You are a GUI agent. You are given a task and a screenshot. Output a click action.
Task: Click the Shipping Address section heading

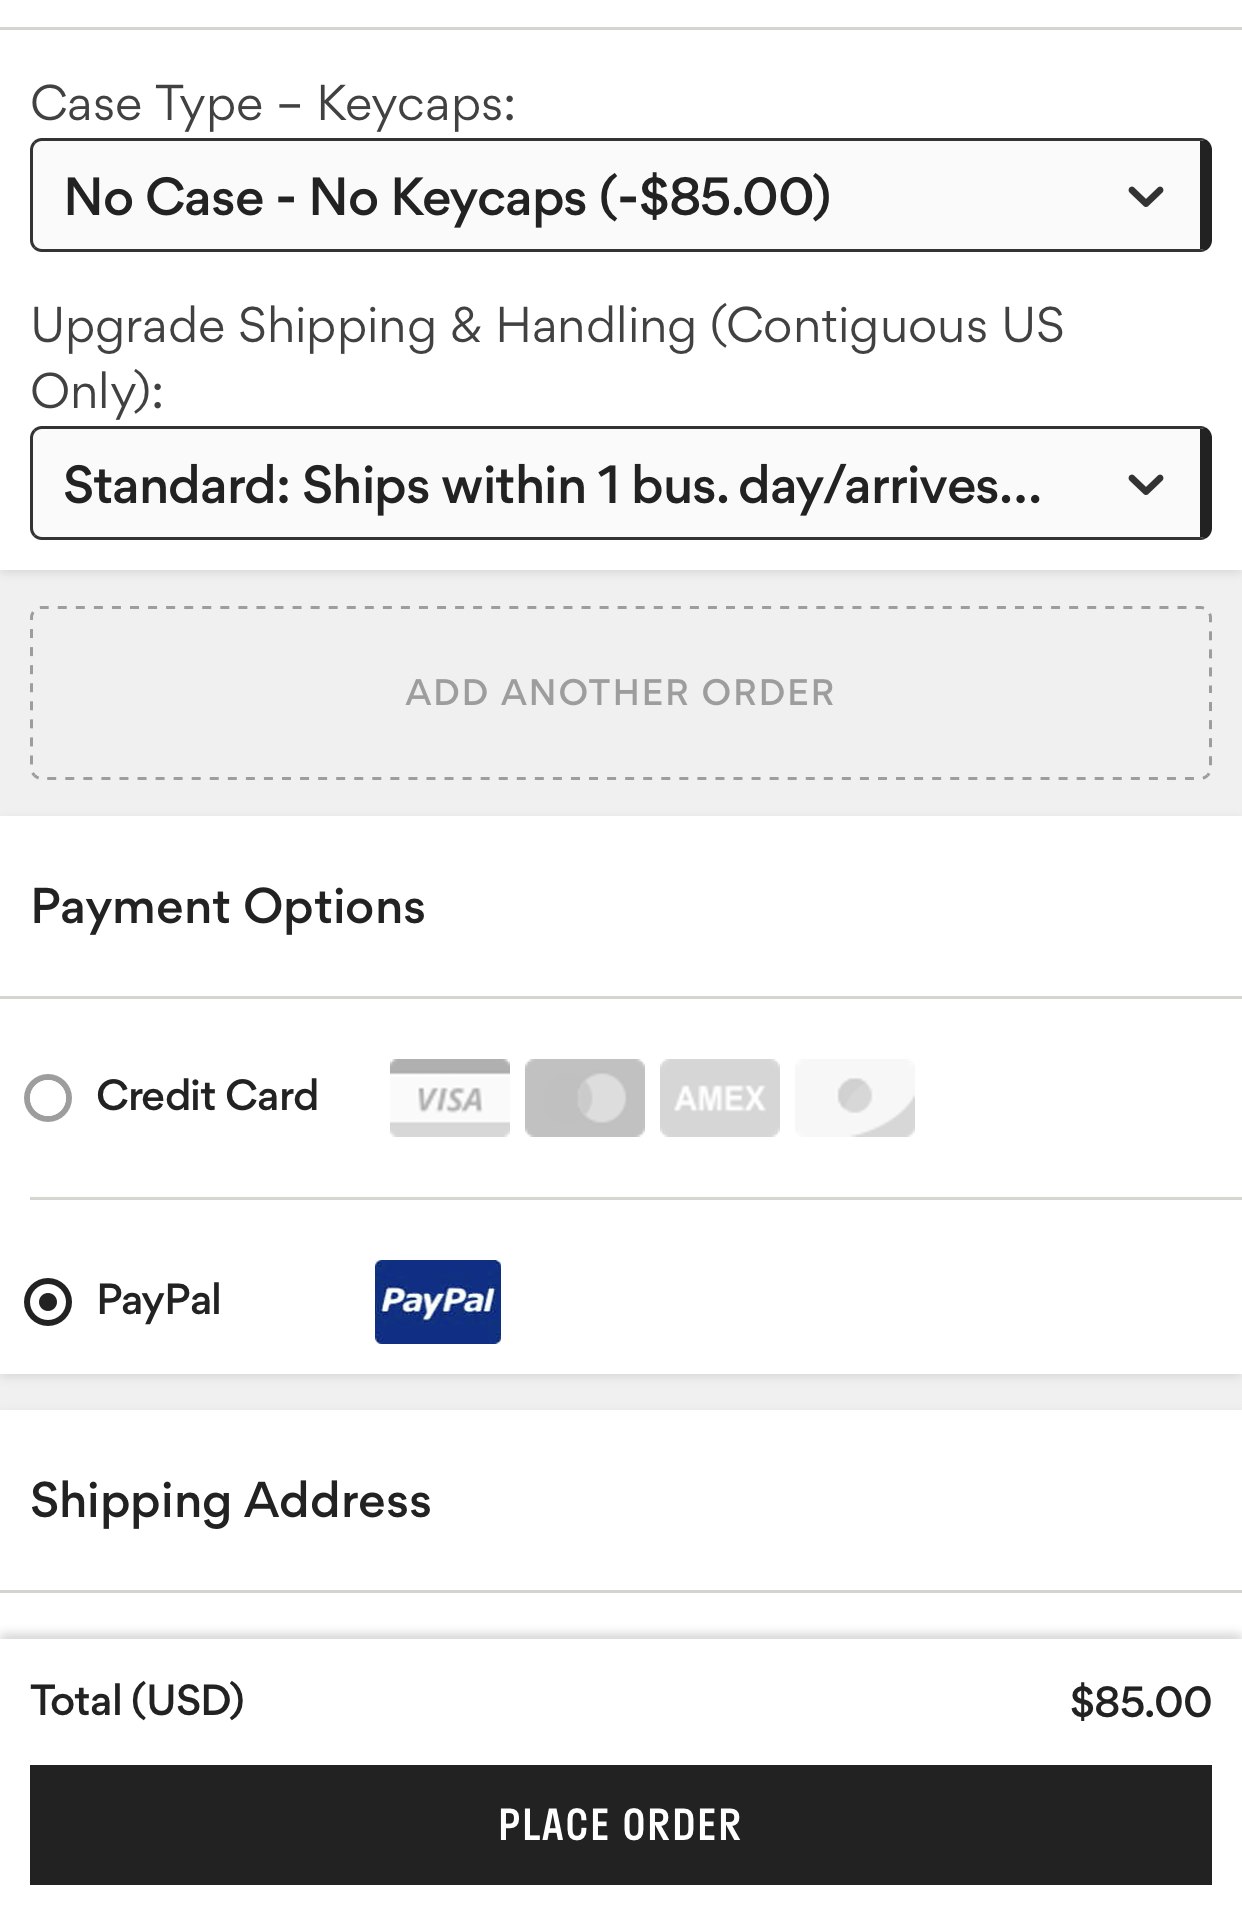point(231,1501)
